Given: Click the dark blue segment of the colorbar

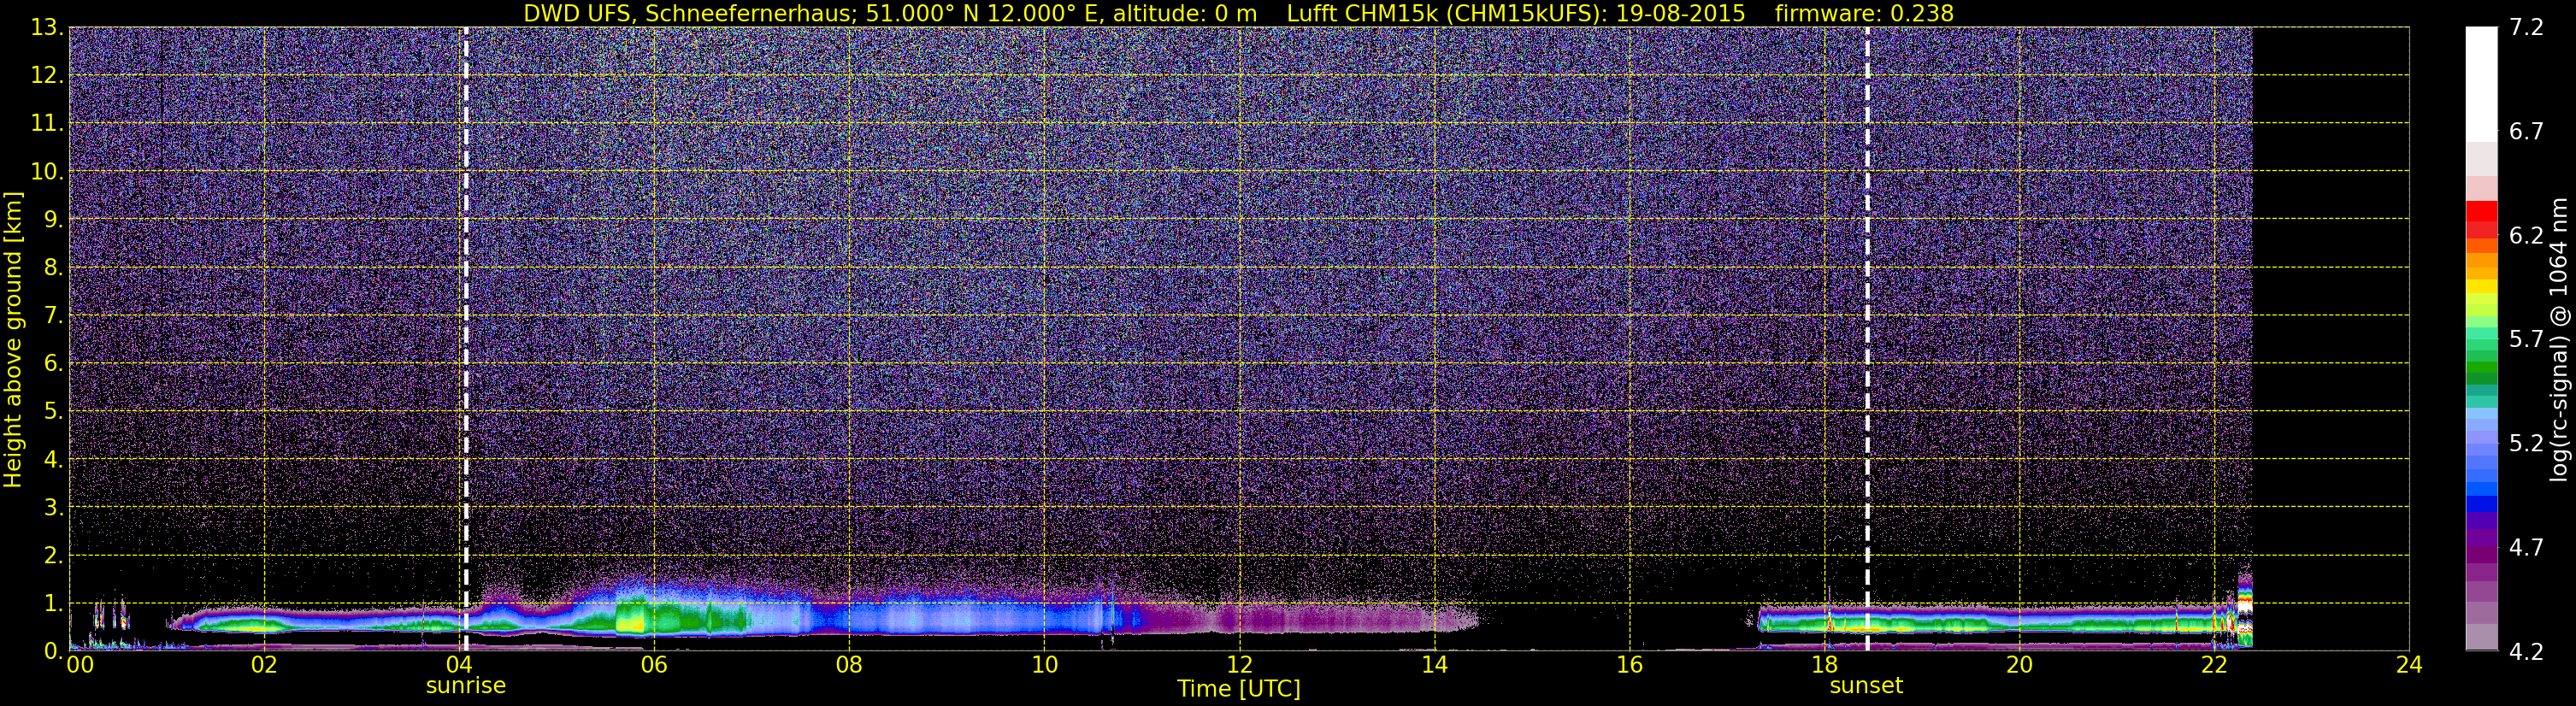Looking at the screenshot, I should click(x=2481, y=504).
